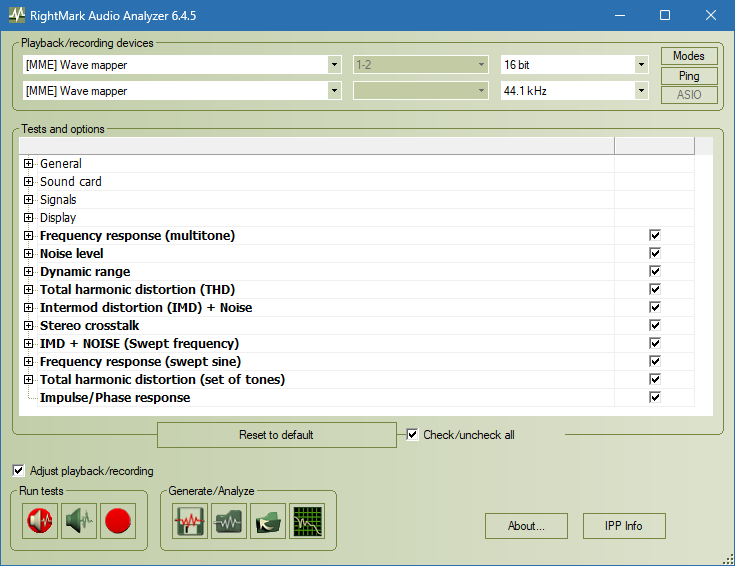Expand IMD + NOISE (Swept frequency) node
The image size is (735, 566).
click(x=29, y=343)
